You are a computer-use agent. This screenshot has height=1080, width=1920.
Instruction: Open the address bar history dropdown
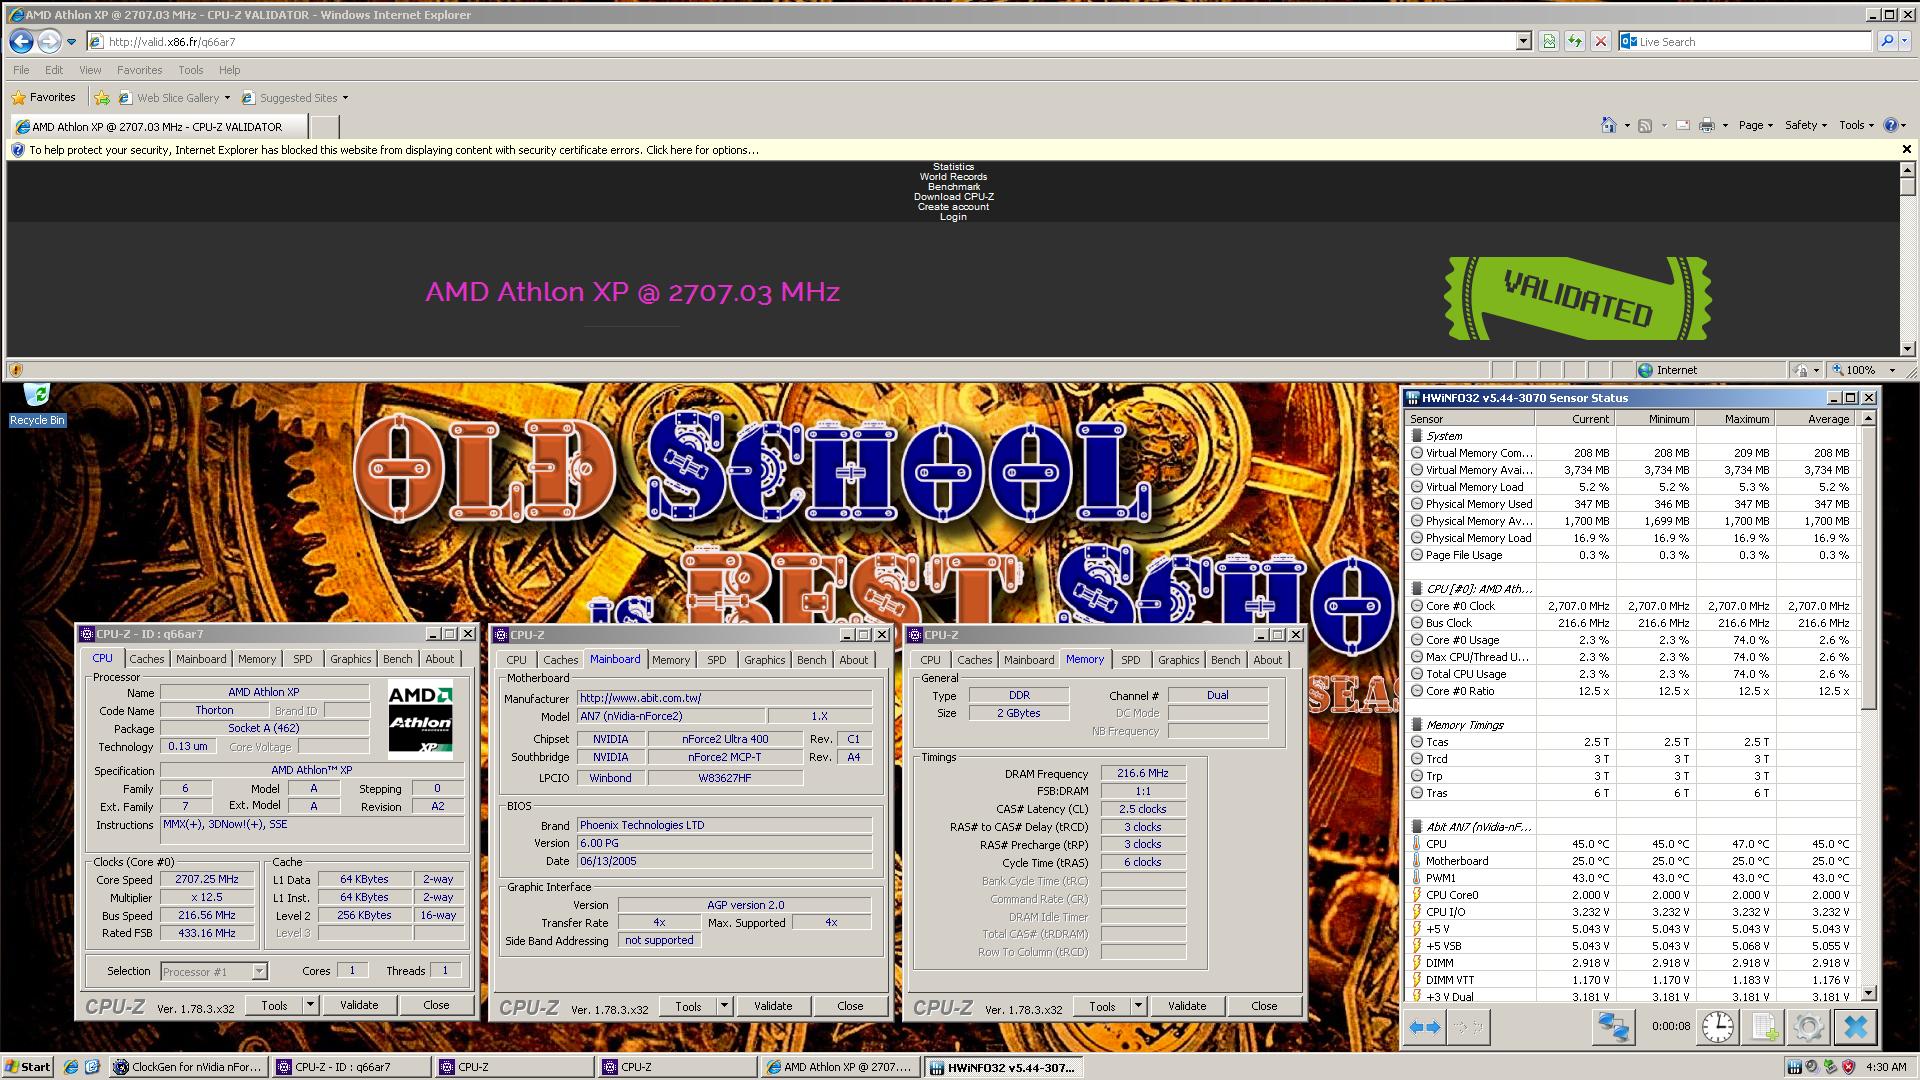tap(1523, 41)
